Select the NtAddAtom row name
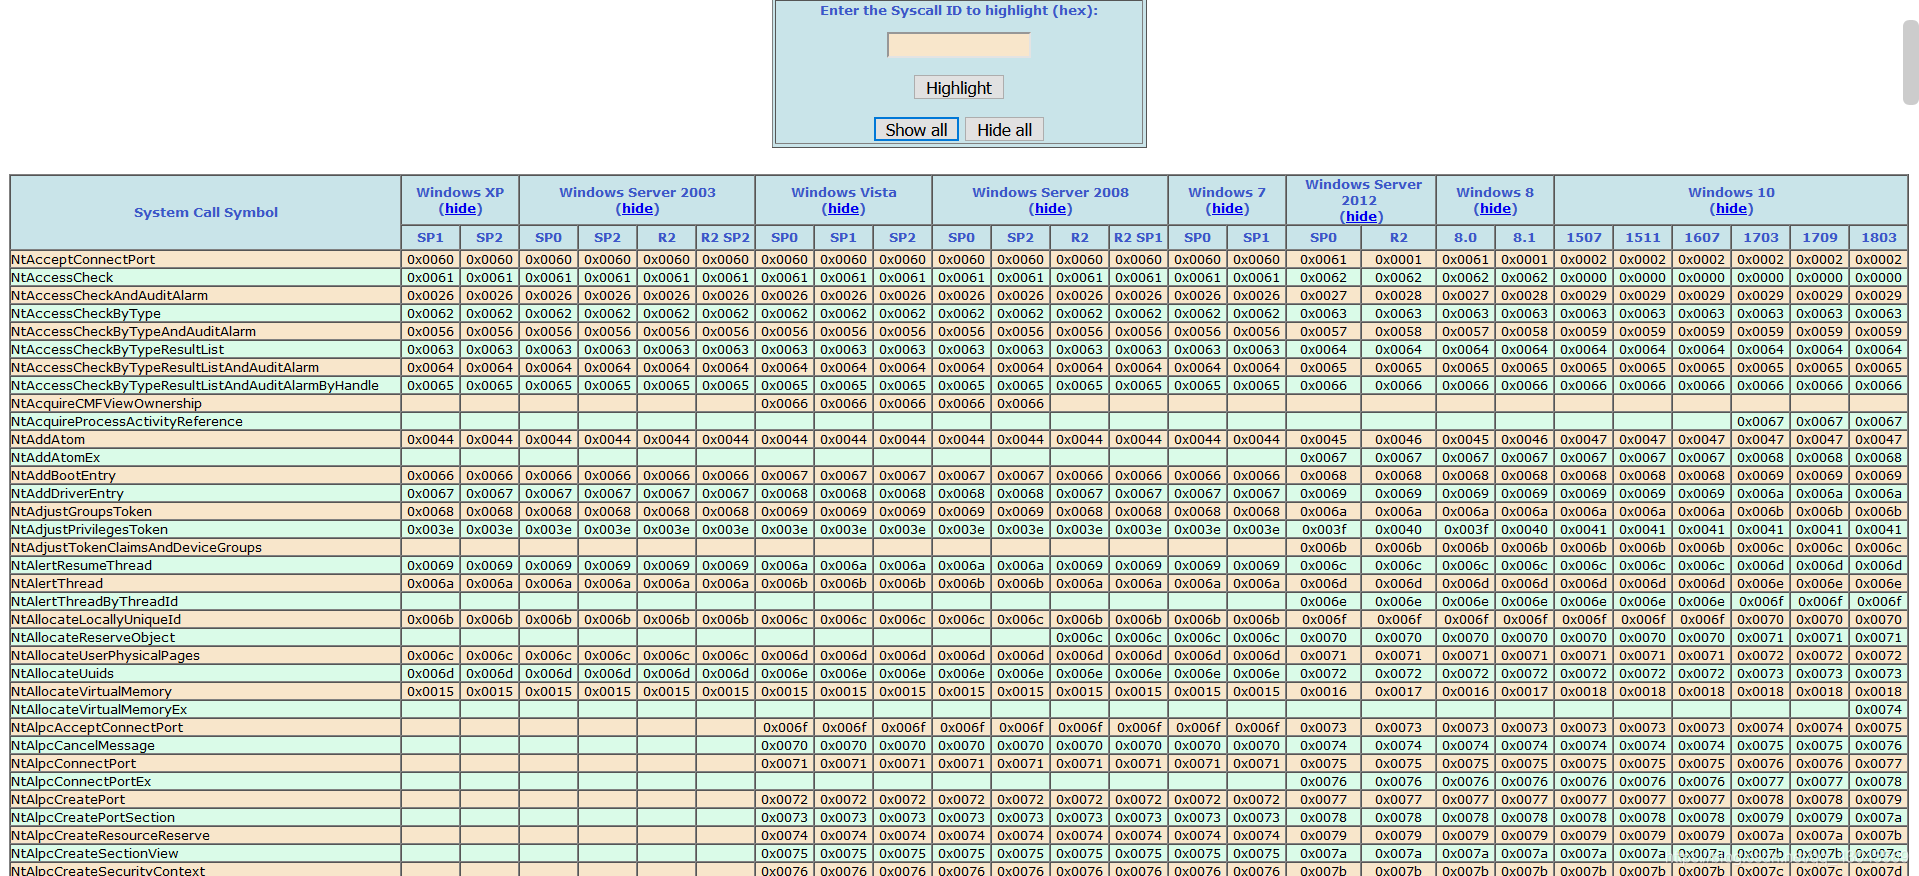This screenshot has height=876, width=1919. (48, 440)
